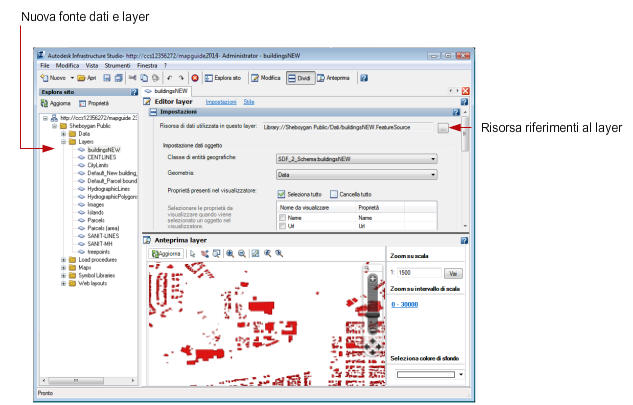Click the 0 - 30000 scale range link
The width and height of the screenshot is (633, 405).
pos(405,304)
